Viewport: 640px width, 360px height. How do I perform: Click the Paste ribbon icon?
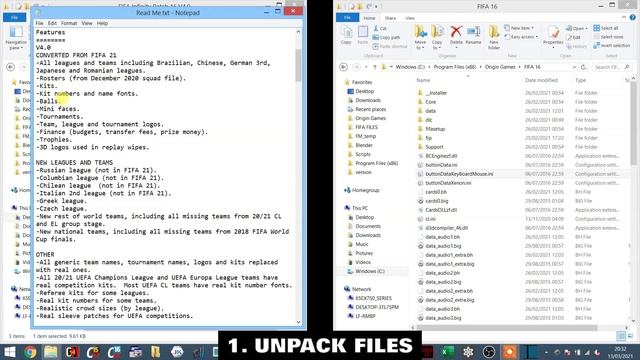coord(362,35)
